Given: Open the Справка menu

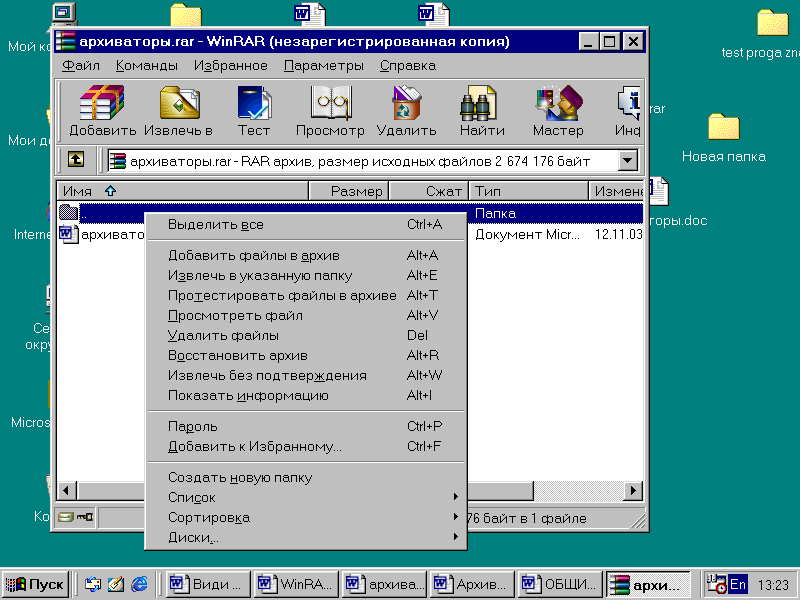Looking at the screenshot, I should click(x=408, y=65).
